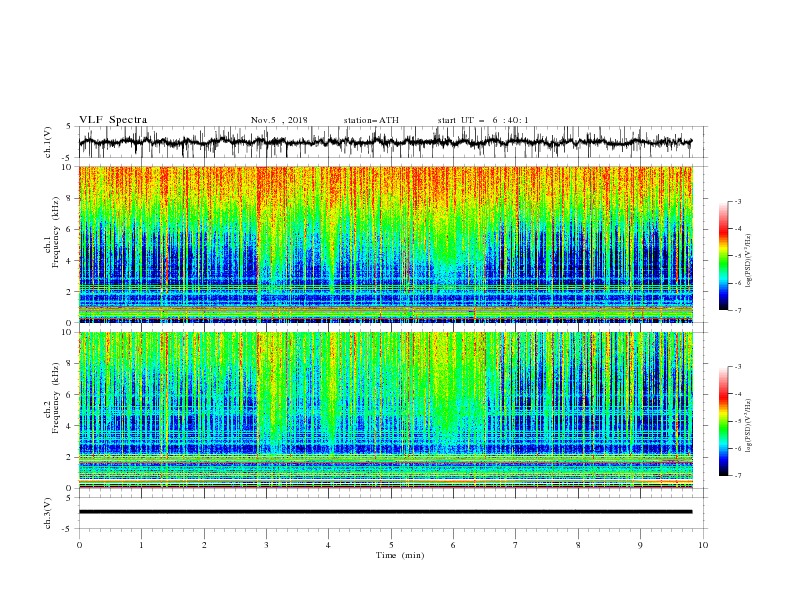Click time axis tick label "8"
This screenshot has width=792, height=612.
(578, 545)
